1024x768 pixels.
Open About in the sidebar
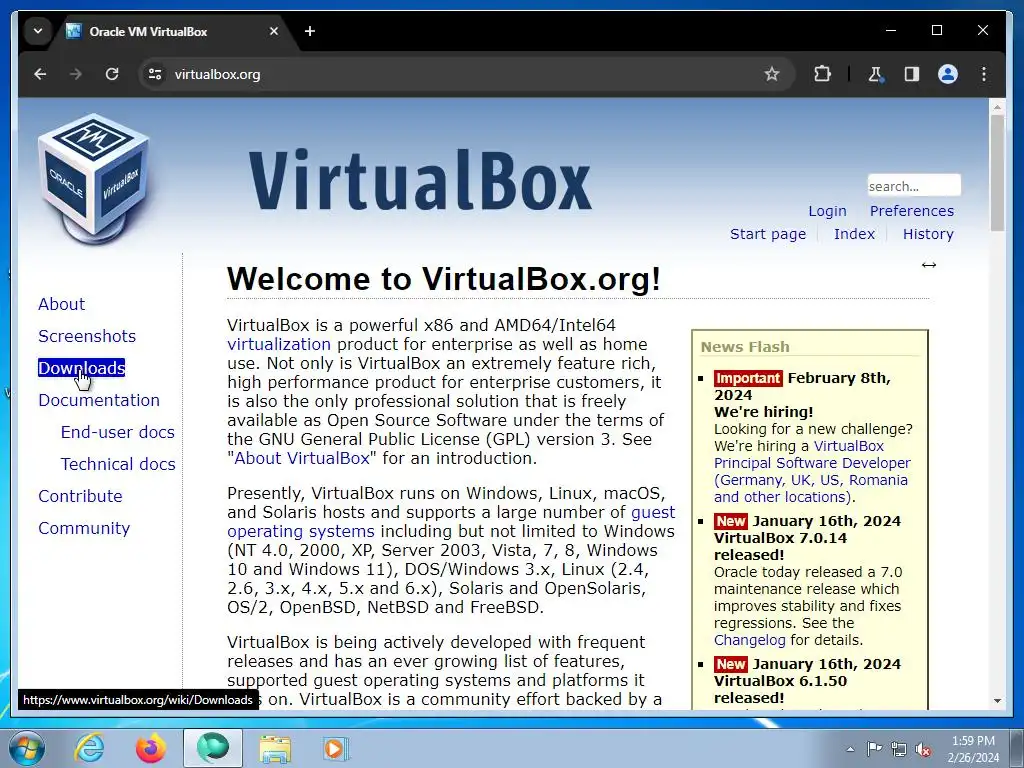point(61,304)
